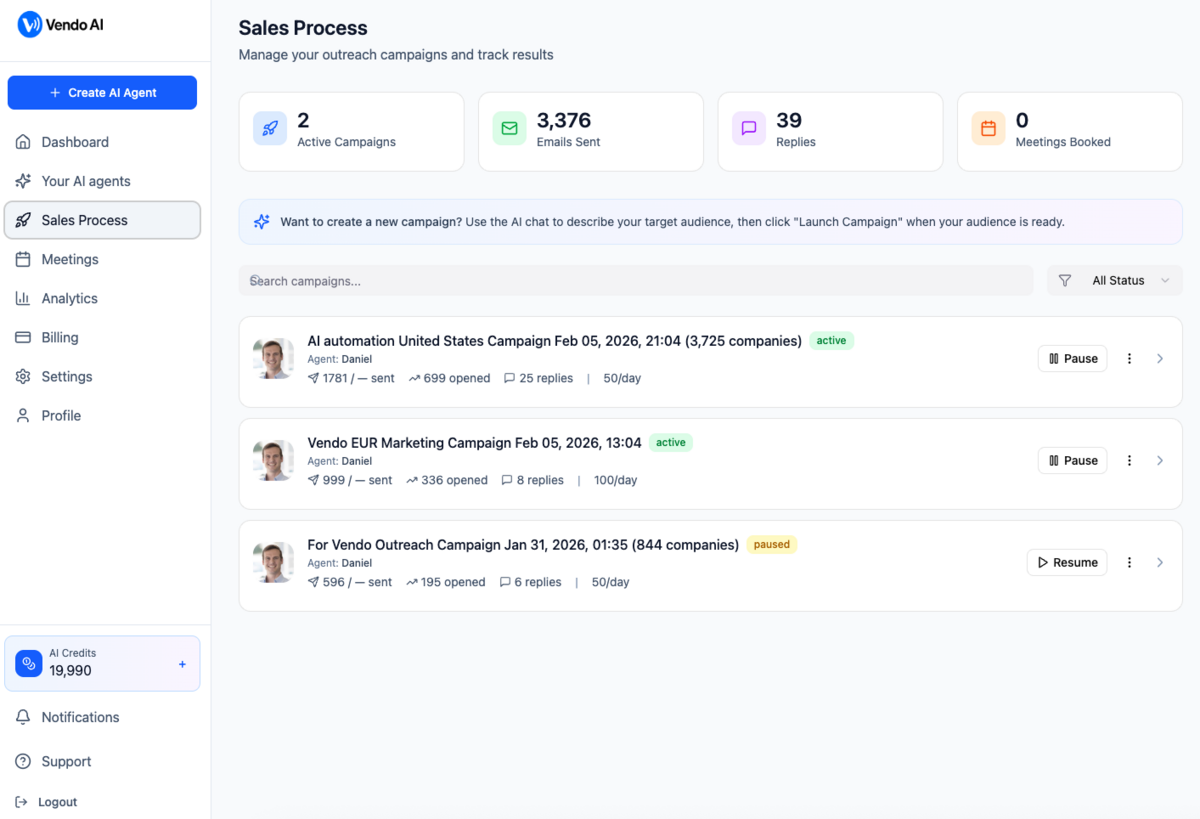
Task: Click Logout at the bottom
Action: (x=56, y=801)
